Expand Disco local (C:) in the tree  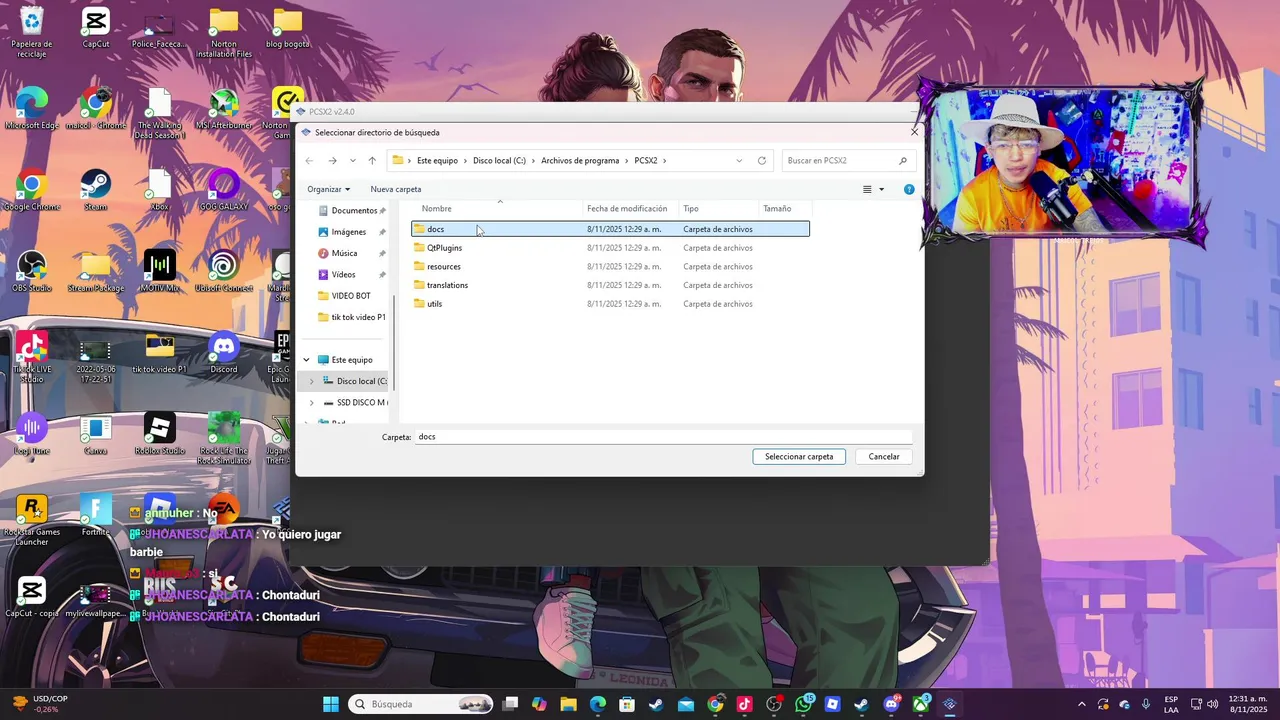(x=311, y=381)
